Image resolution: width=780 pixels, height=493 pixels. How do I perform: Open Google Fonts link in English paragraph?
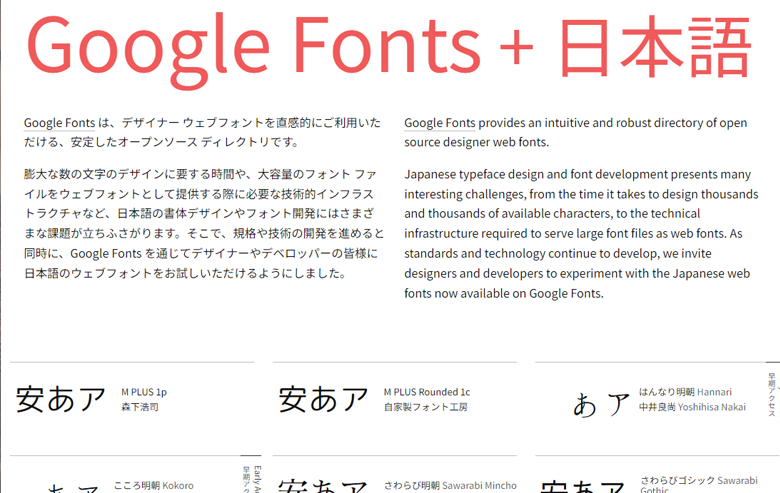point(440,123)
